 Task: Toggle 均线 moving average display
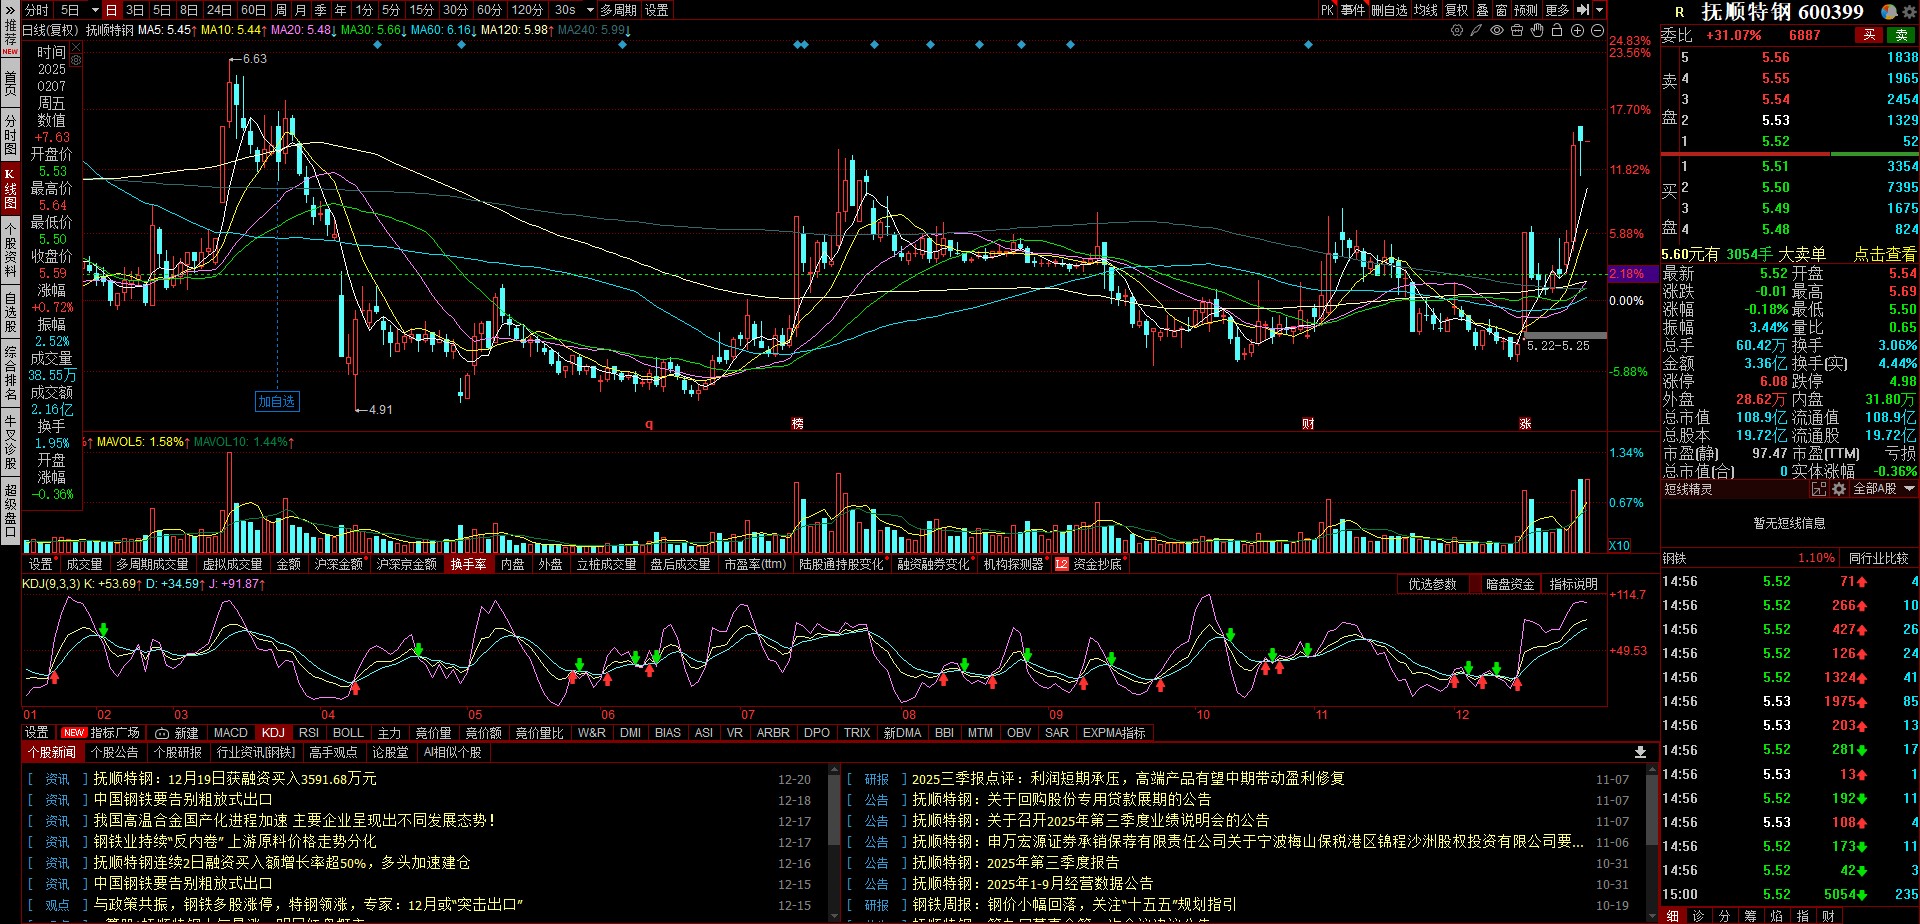(1425, 10)
